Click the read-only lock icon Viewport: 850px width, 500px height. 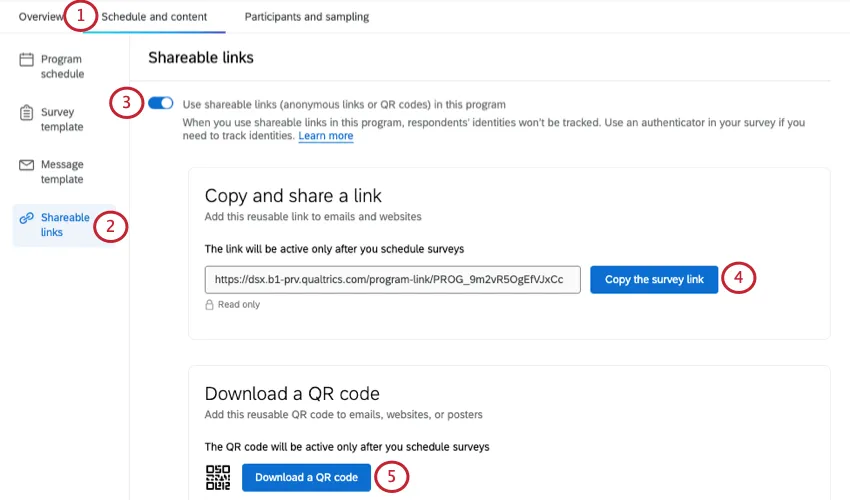(209, 305)
